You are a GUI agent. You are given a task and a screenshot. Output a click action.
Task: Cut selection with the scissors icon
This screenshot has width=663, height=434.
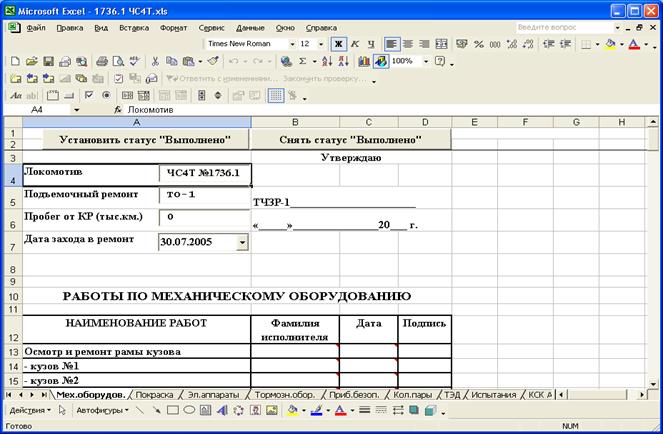pyautogui.click(x=155, y=61)
